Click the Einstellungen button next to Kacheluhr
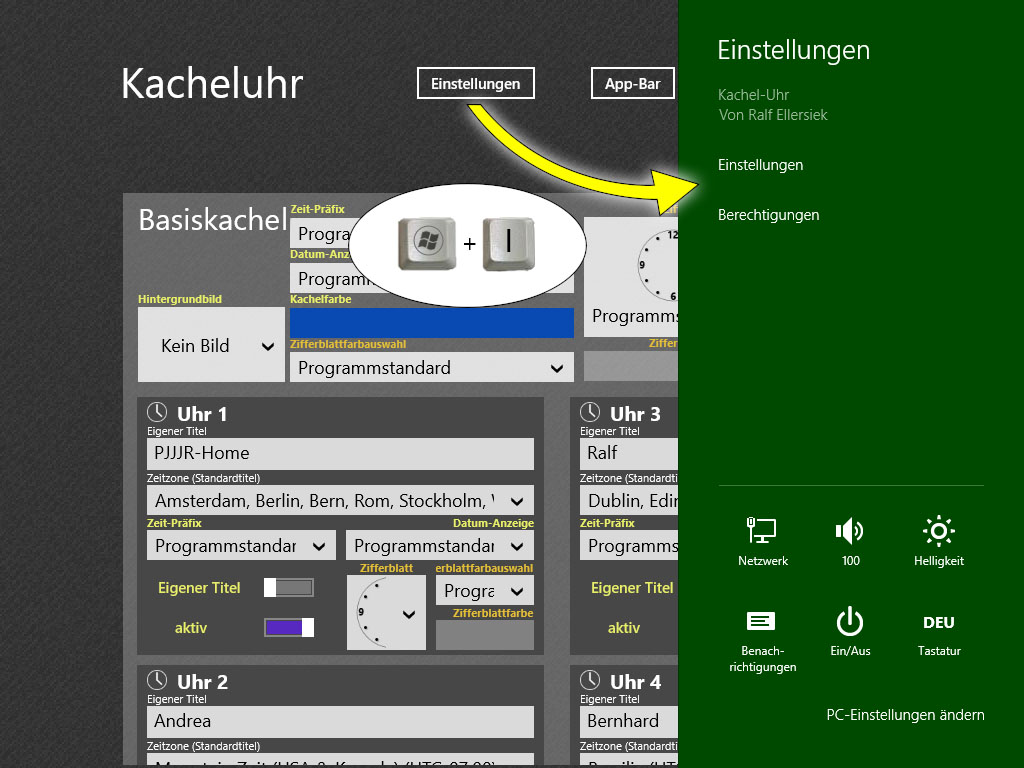1024x768 pixels. pyautogui.click(x=475, y=84)
